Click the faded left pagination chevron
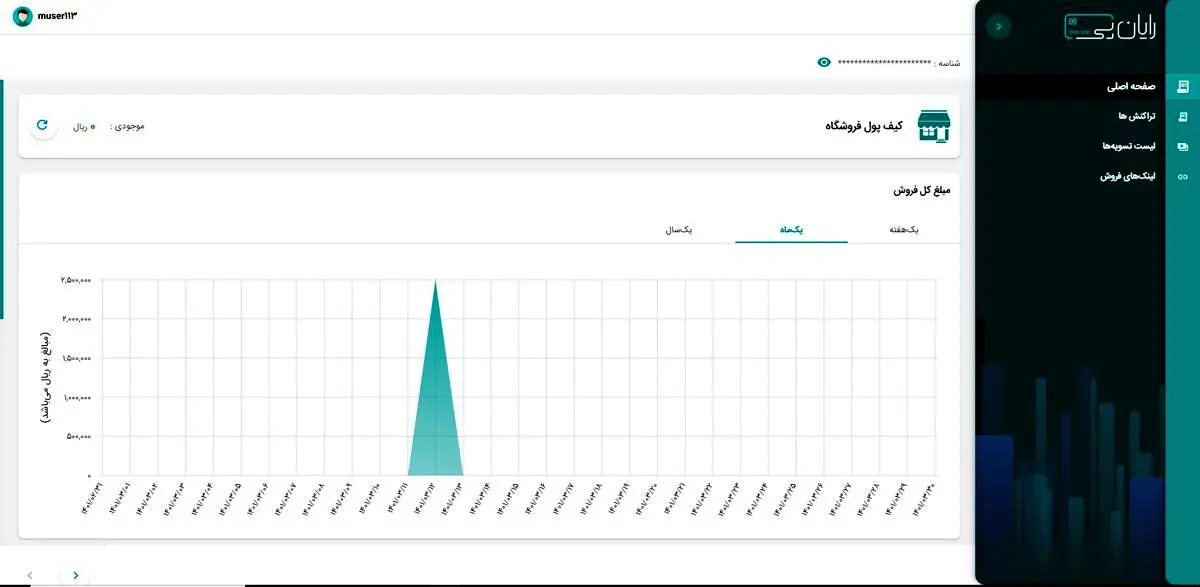The height and width of the screenshot is (587, 1200). [30, 575]
